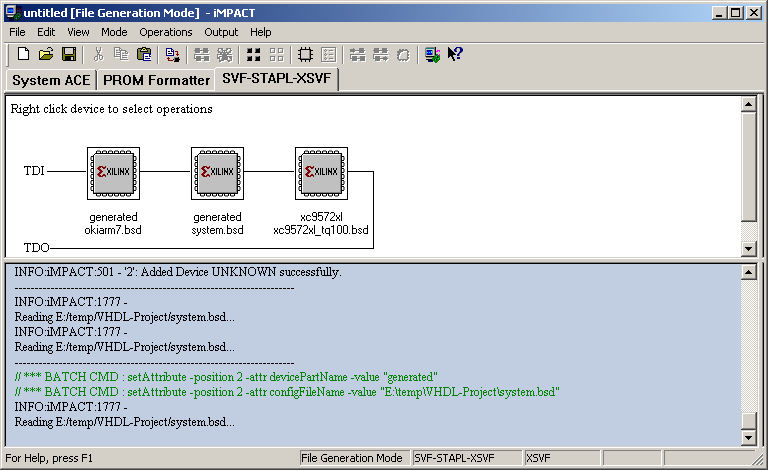The width and height of the screenshot is (768, 470).
Task: Open the Mode menu
Action: point(114,32)
